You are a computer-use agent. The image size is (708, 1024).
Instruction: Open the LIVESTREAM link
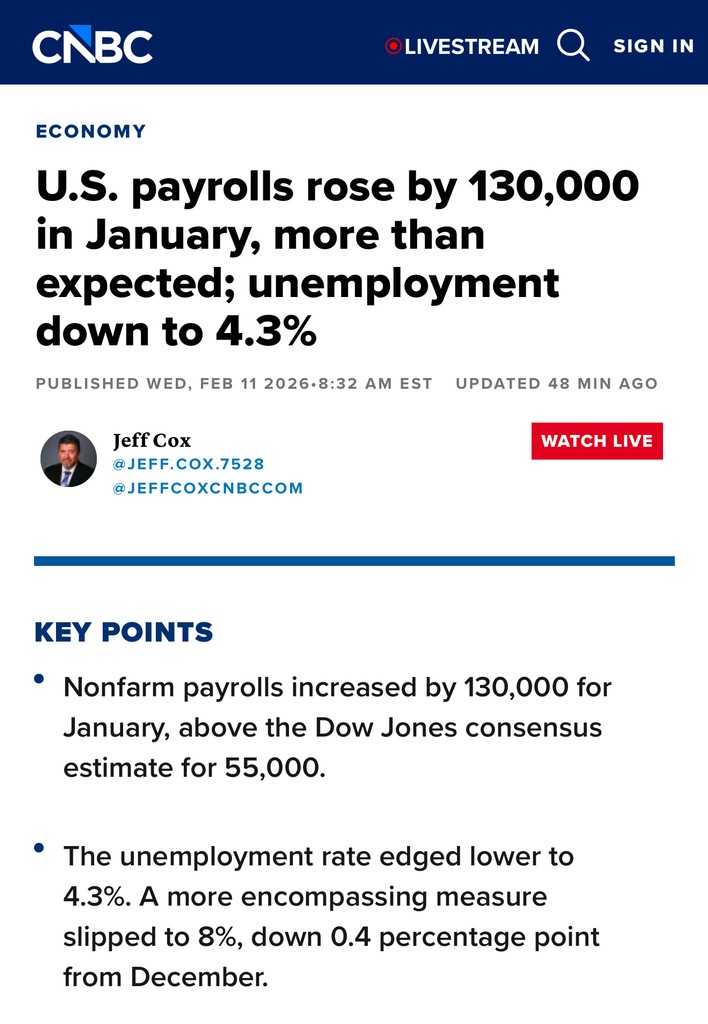pos(471,46)
